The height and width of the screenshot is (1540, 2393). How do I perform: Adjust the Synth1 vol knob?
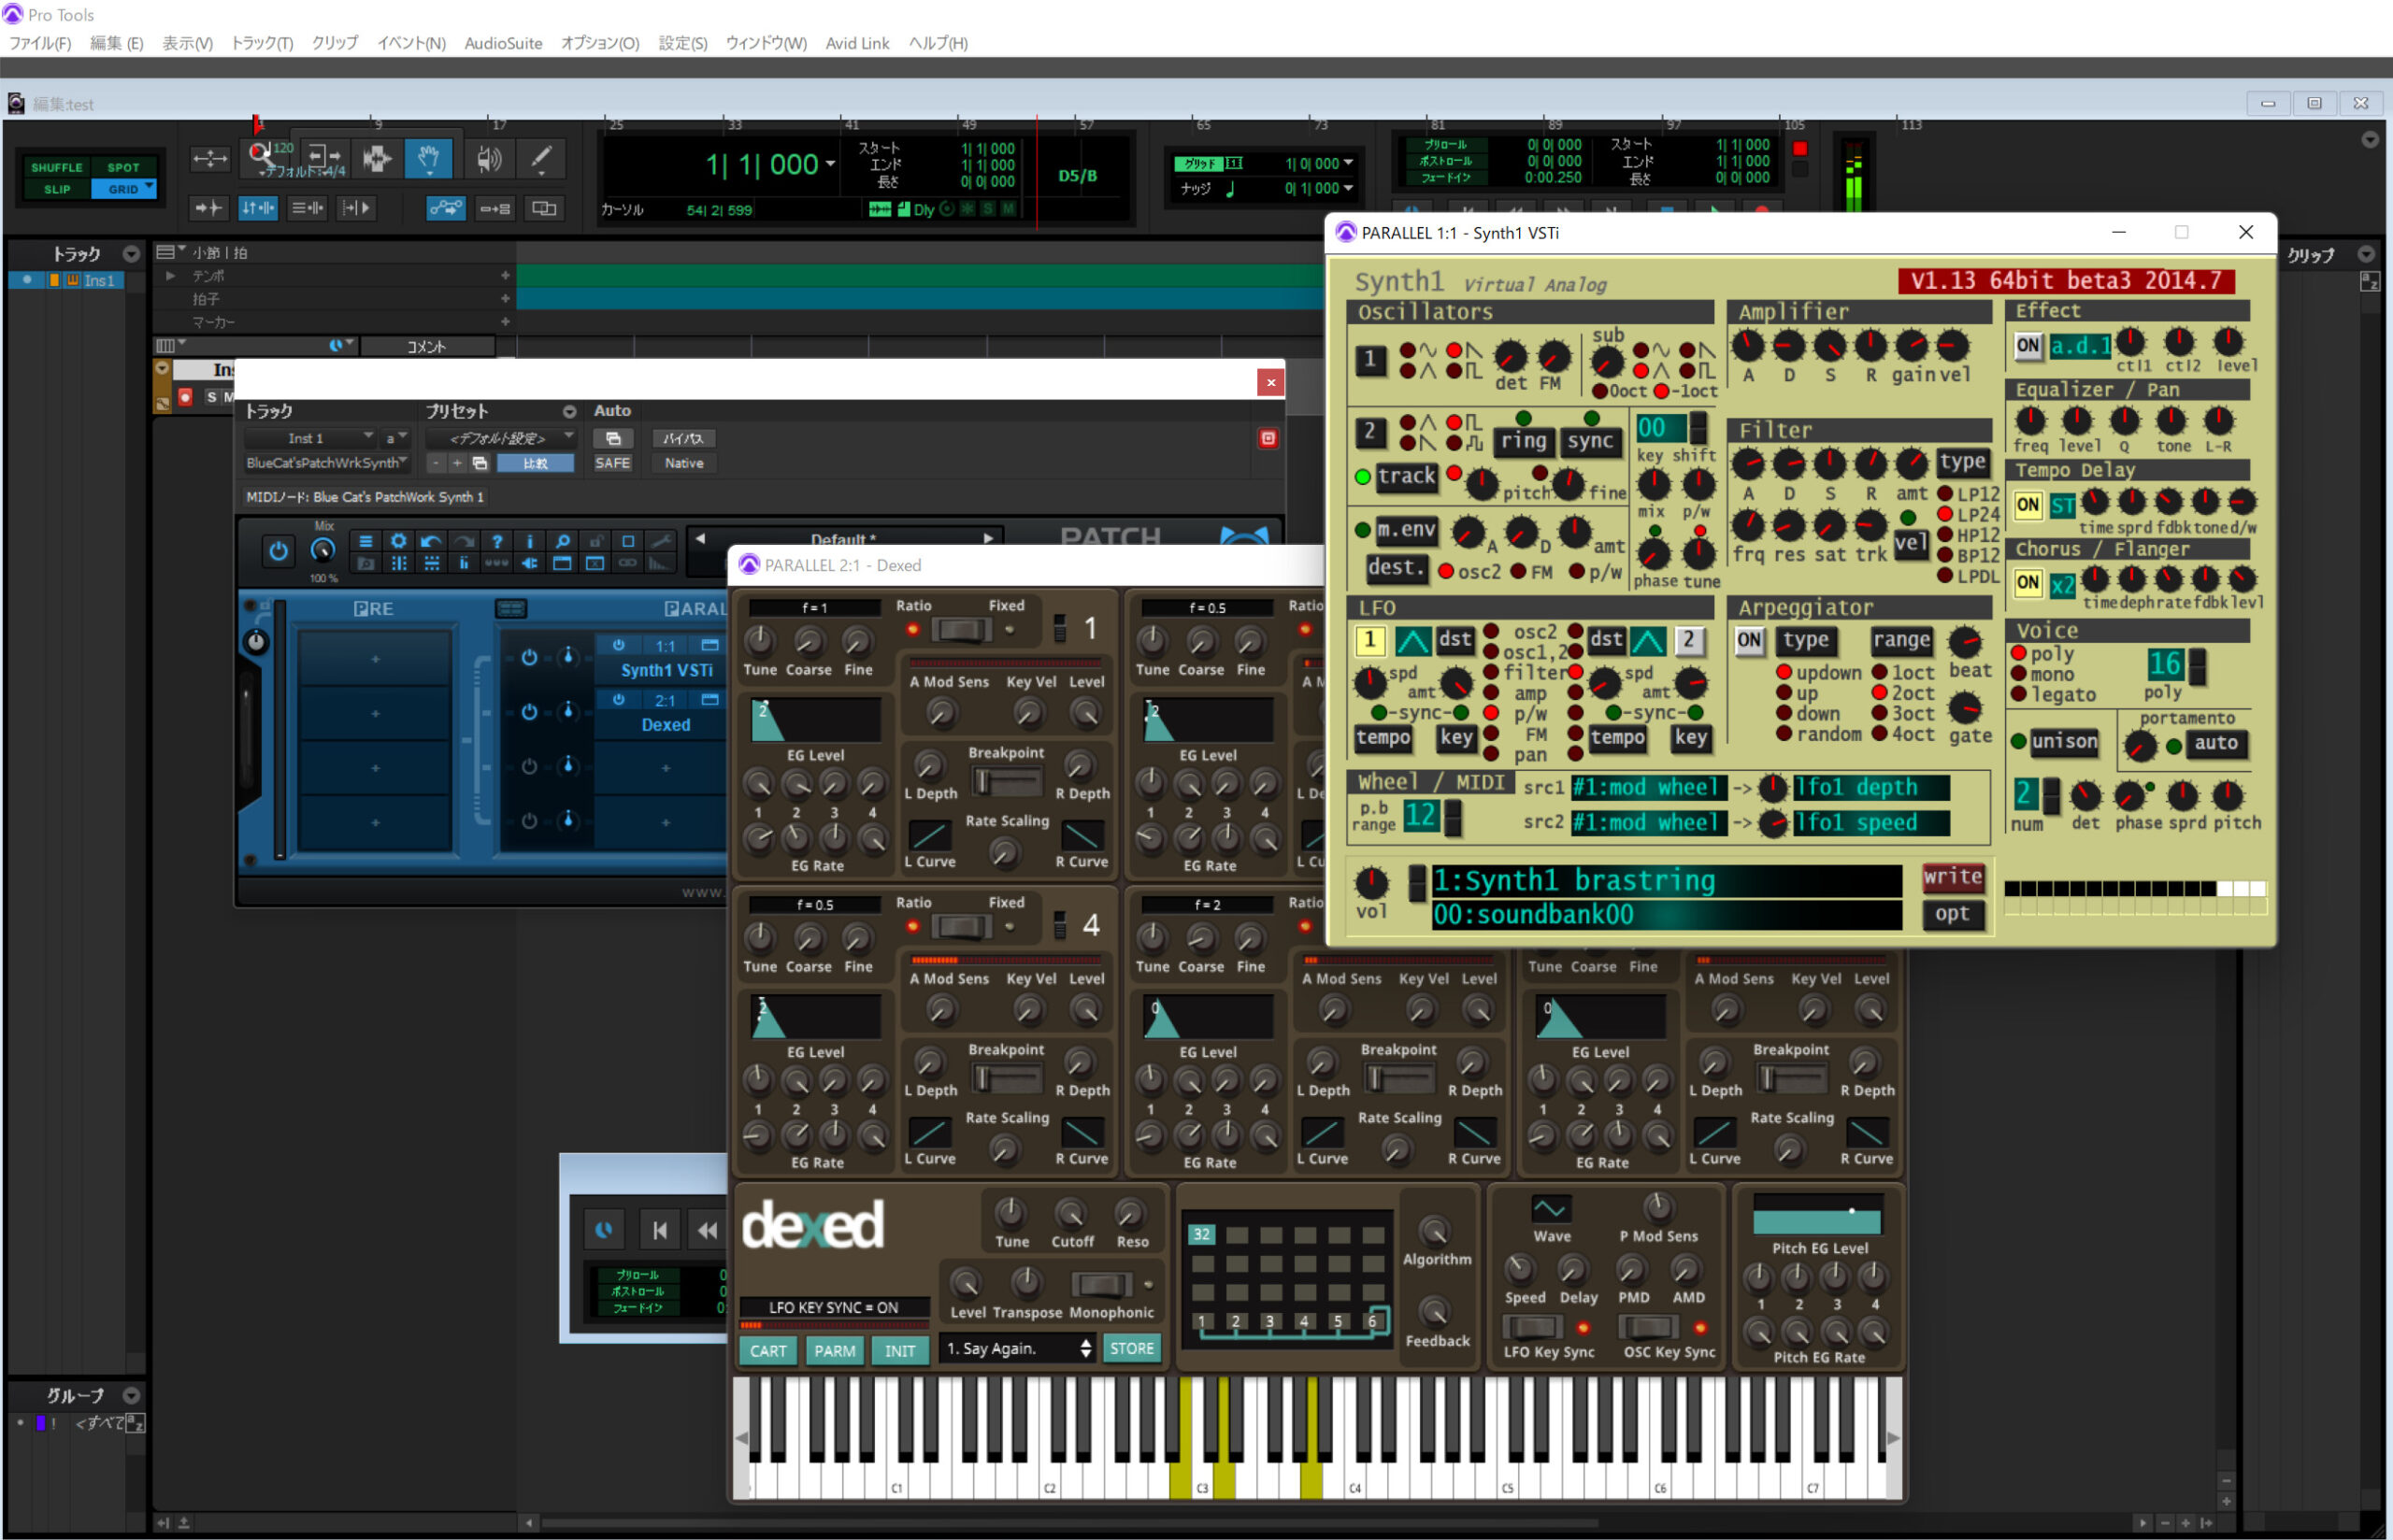(x=1371, y=882)
